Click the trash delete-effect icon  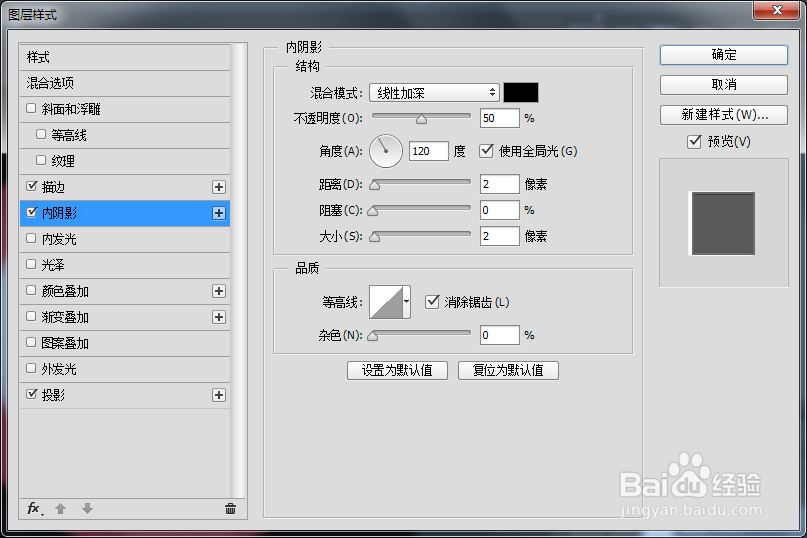click(x=231, y=509)
